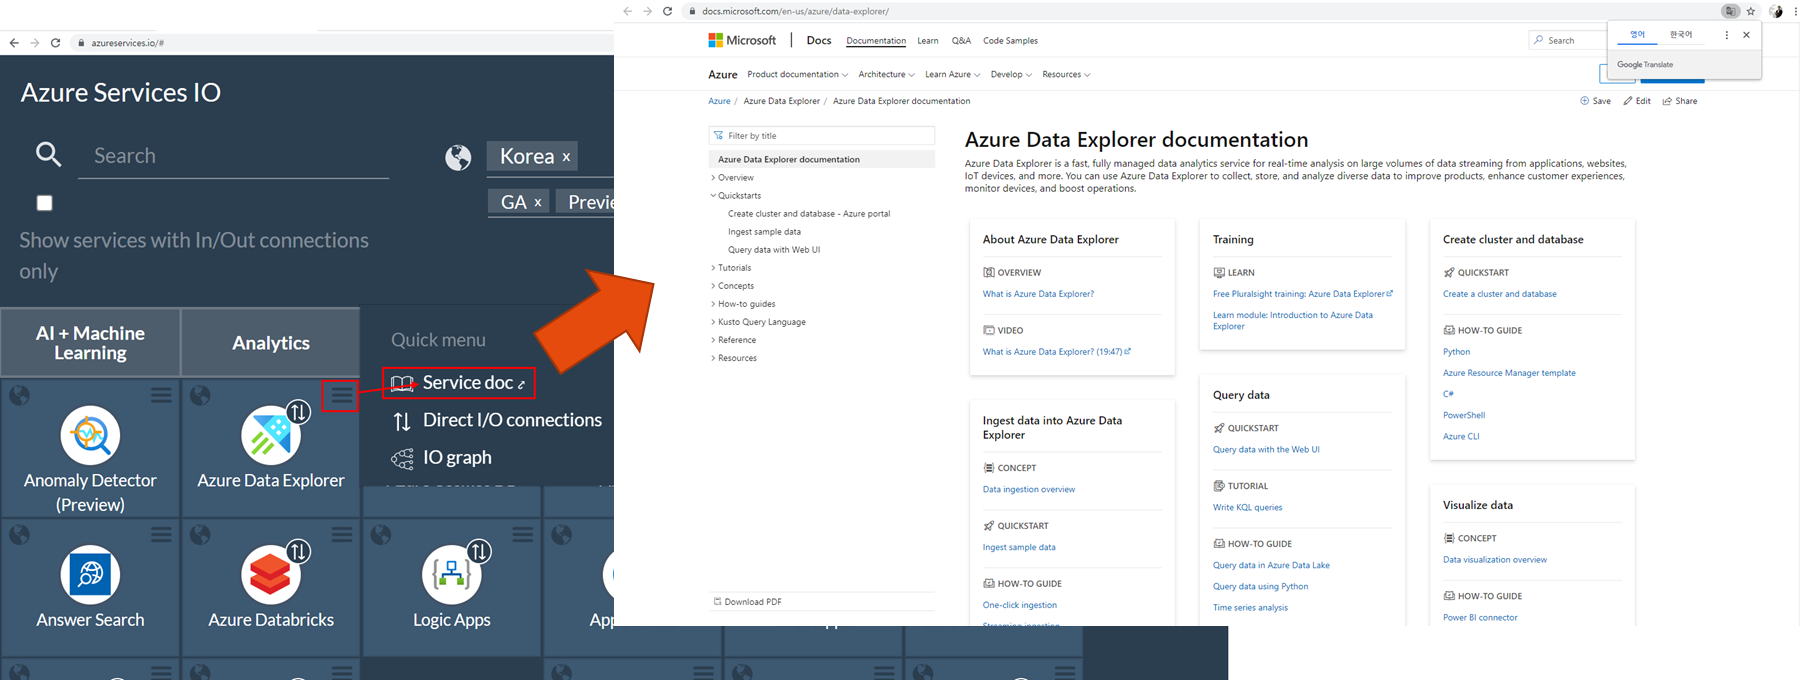
Task: Click the Microsoft logo on the Docs page
Action: point(742,40)
